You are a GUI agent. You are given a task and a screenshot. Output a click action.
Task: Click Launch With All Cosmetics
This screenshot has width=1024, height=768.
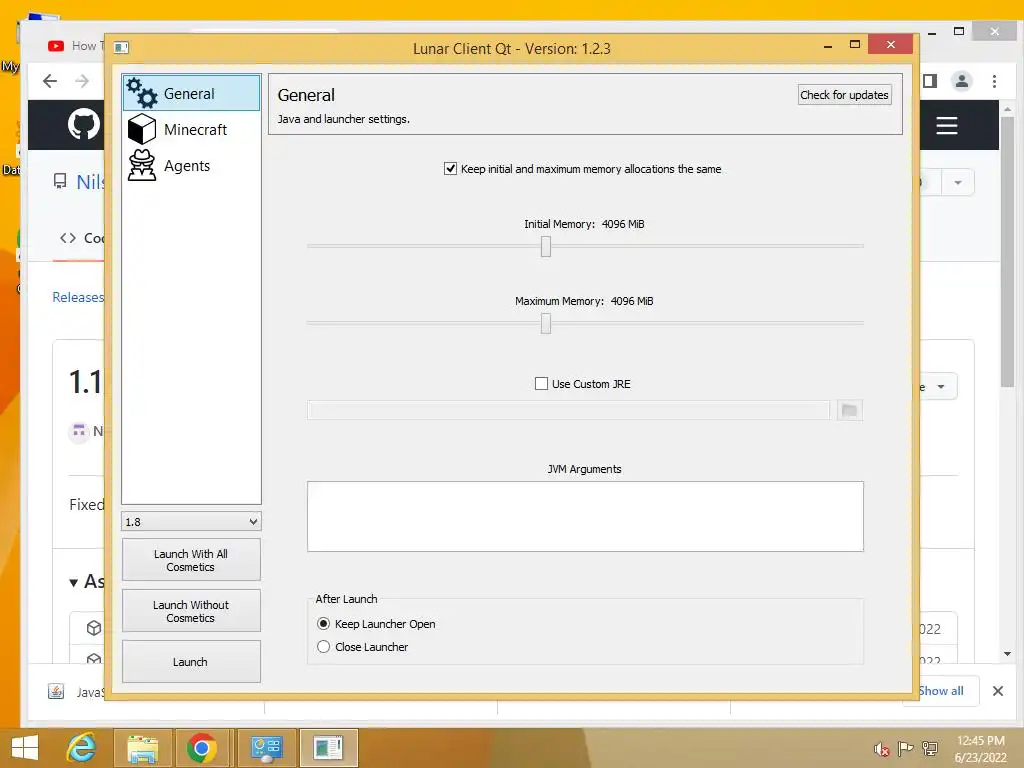coord(191,560)
